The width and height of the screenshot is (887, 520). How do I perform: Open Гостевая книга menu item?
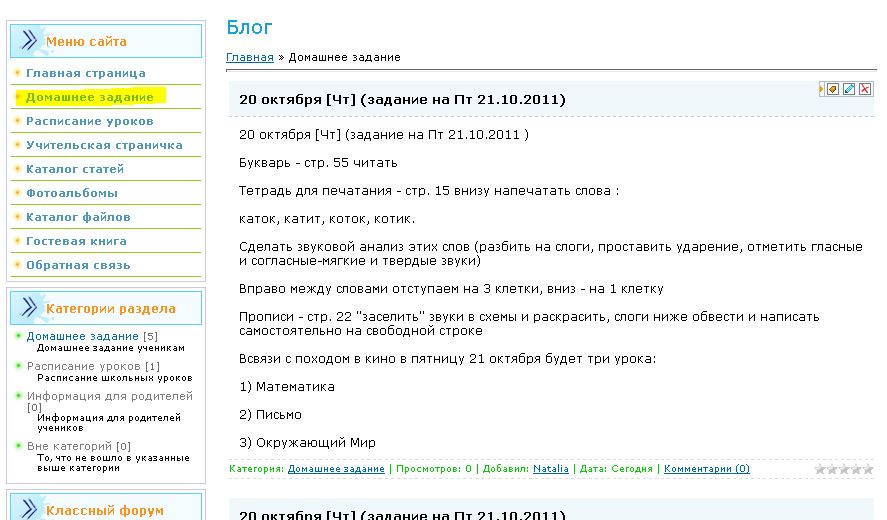click(x=76, y=241)
